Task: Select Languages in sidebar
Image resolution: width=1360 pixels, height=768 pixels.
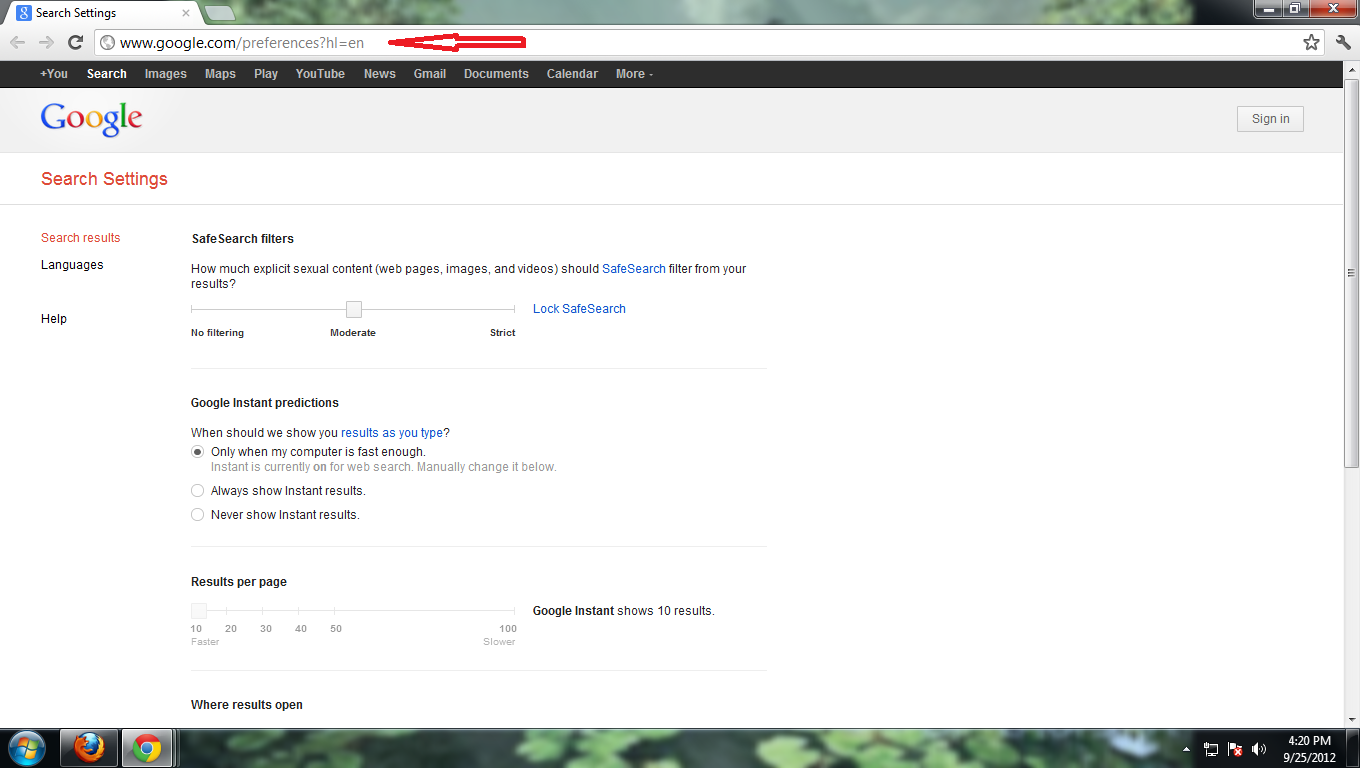Action: (x=72, y=265)
